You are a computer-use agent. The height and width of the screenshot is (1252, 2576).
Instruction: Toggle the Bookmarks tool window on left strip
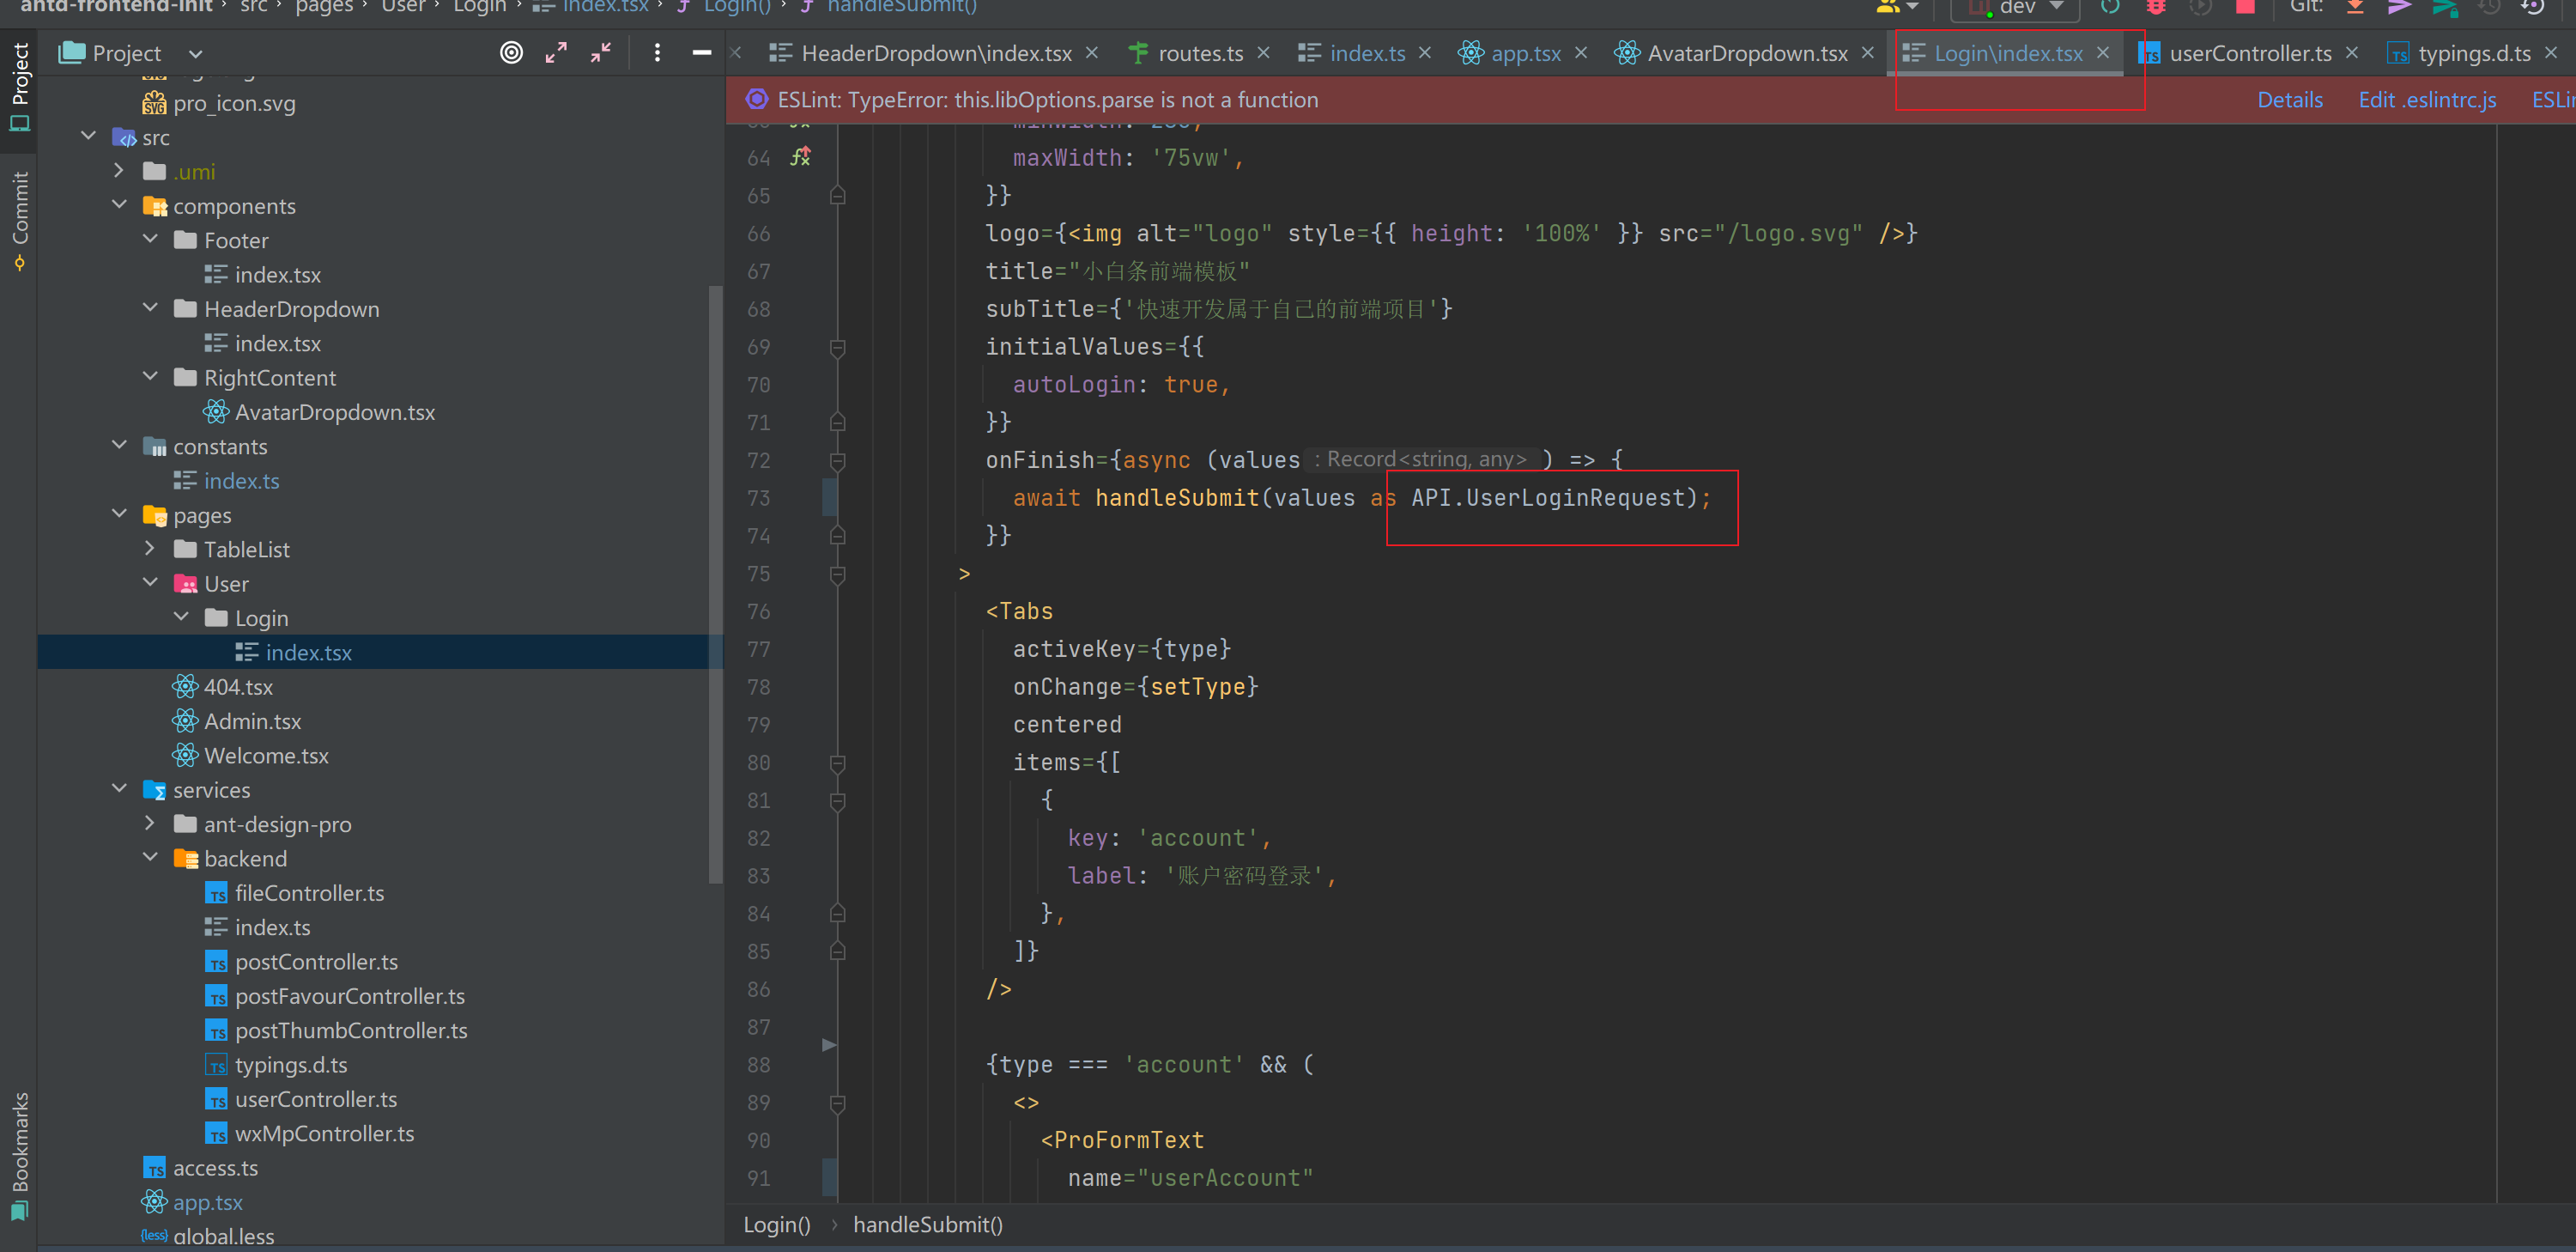pos(19,1156)
